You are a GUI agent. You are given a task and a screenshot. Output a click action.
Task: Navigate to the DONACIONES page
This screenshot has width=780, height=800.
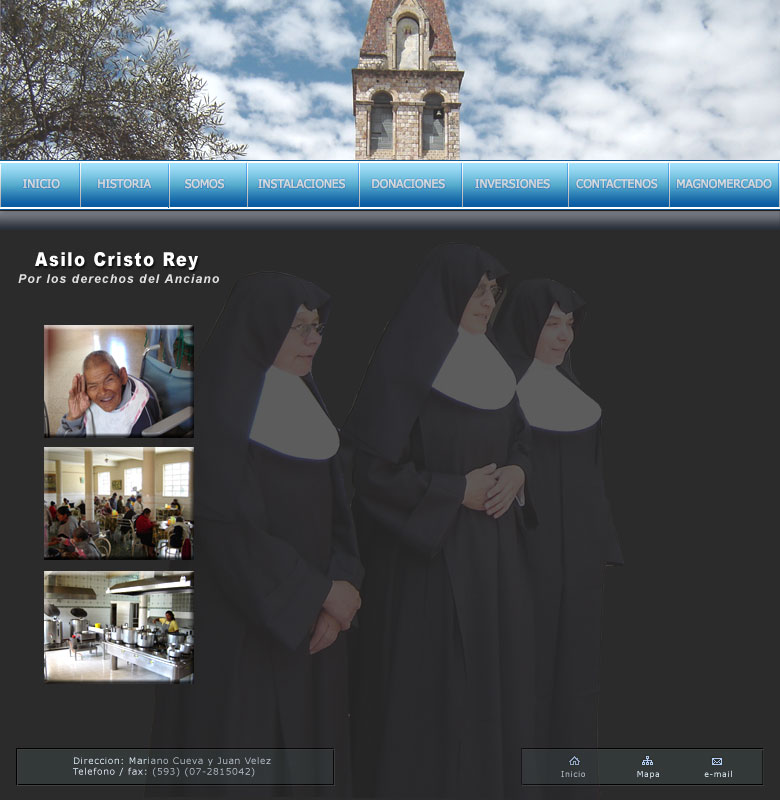point(408,184)
